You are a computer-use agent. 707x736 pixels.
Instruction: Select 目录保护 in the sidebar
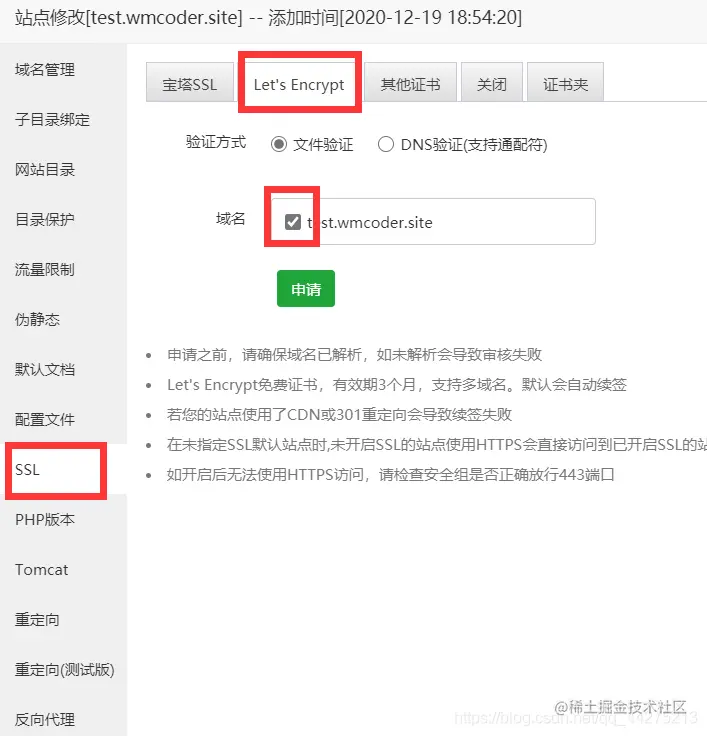[x=63, y=219]
